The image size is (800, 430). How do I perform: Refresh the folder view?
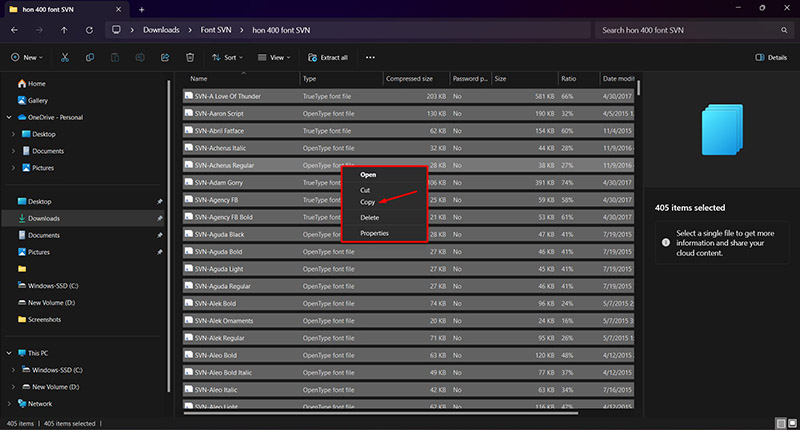tap(89, 30)
